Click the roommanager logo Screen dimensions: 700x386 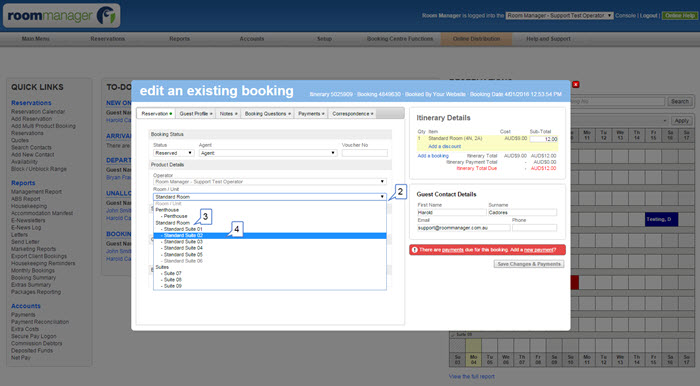click(62, 16)
